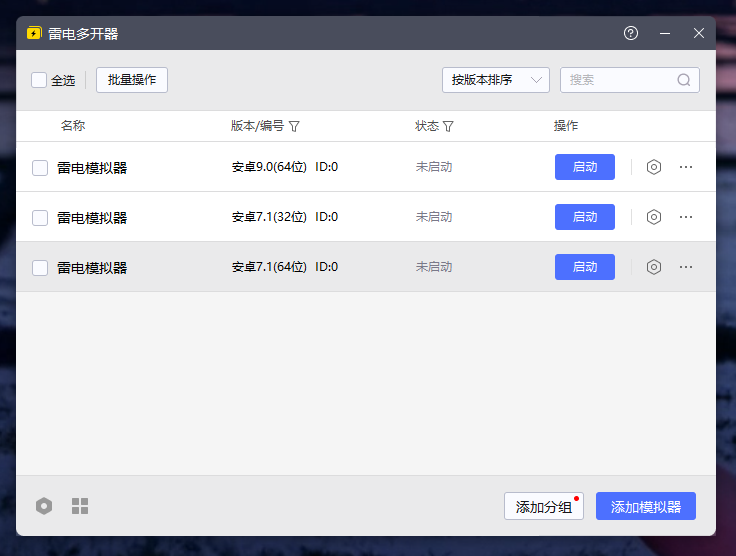Click the 添加模拟器 button
This screenshot has width=736, height=556.
(646, 507)
